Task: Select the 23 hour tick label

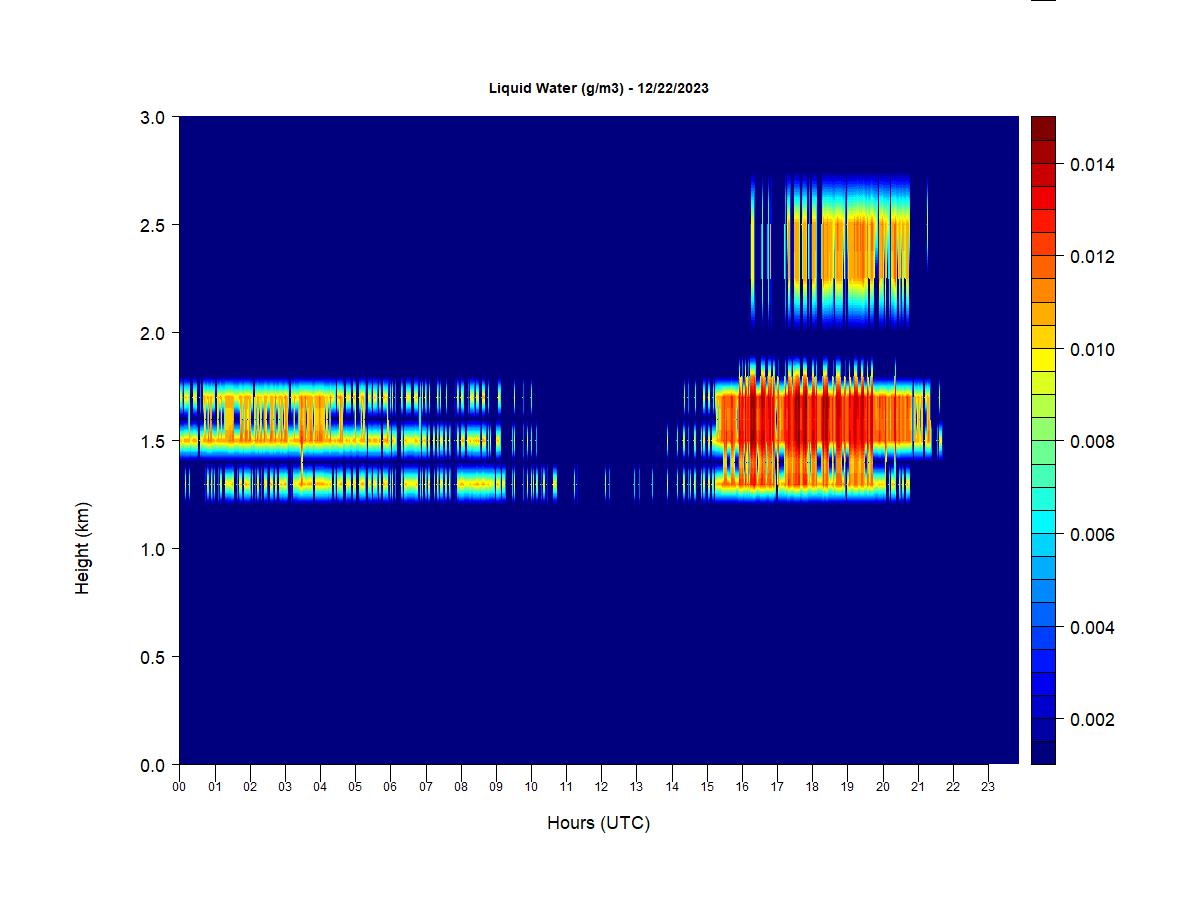Action: tap(988, 786)
